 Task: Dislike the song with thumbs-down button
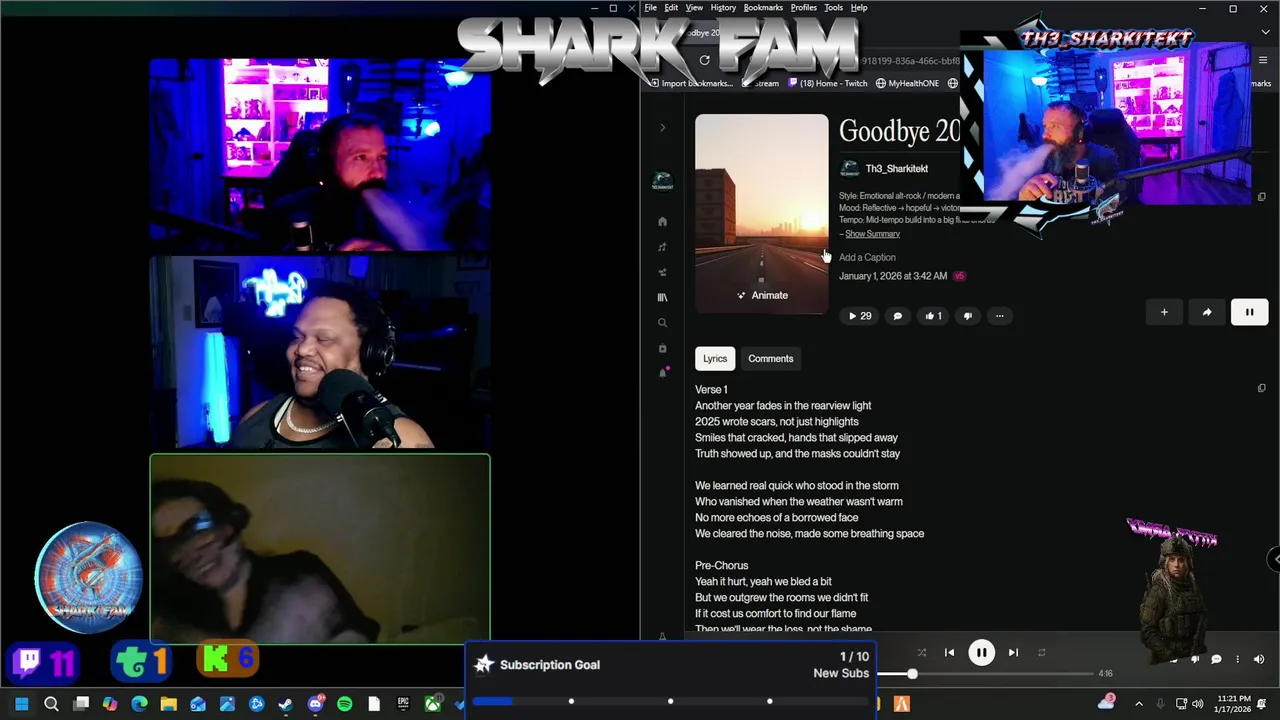coord(967,316)
